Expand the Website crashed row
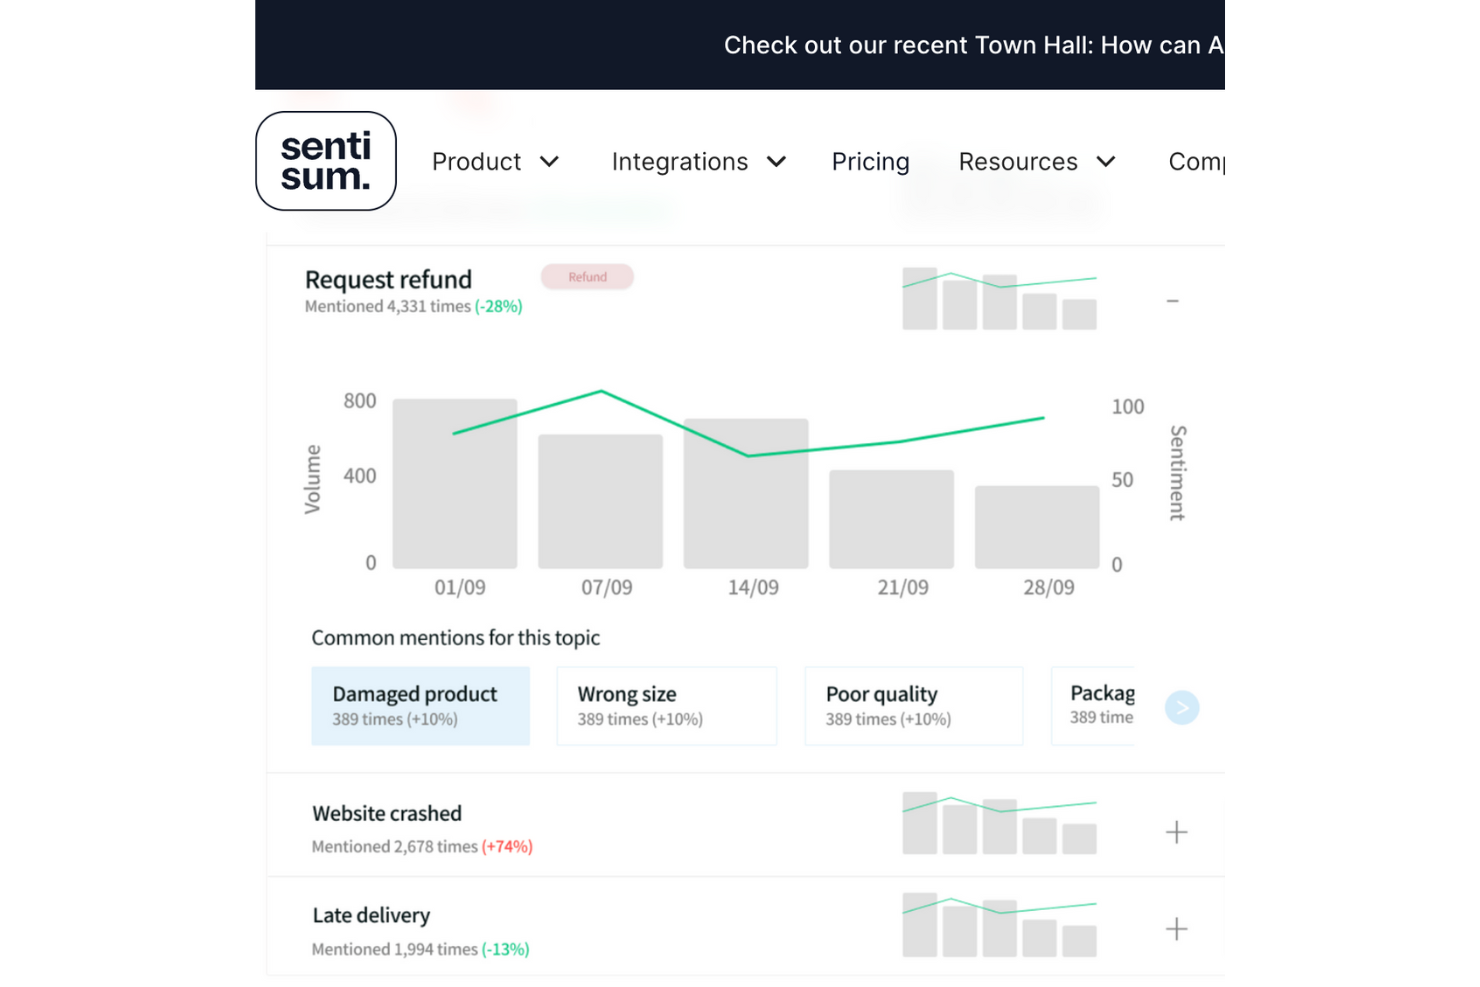1480x987 pixels. (1176, 832)
